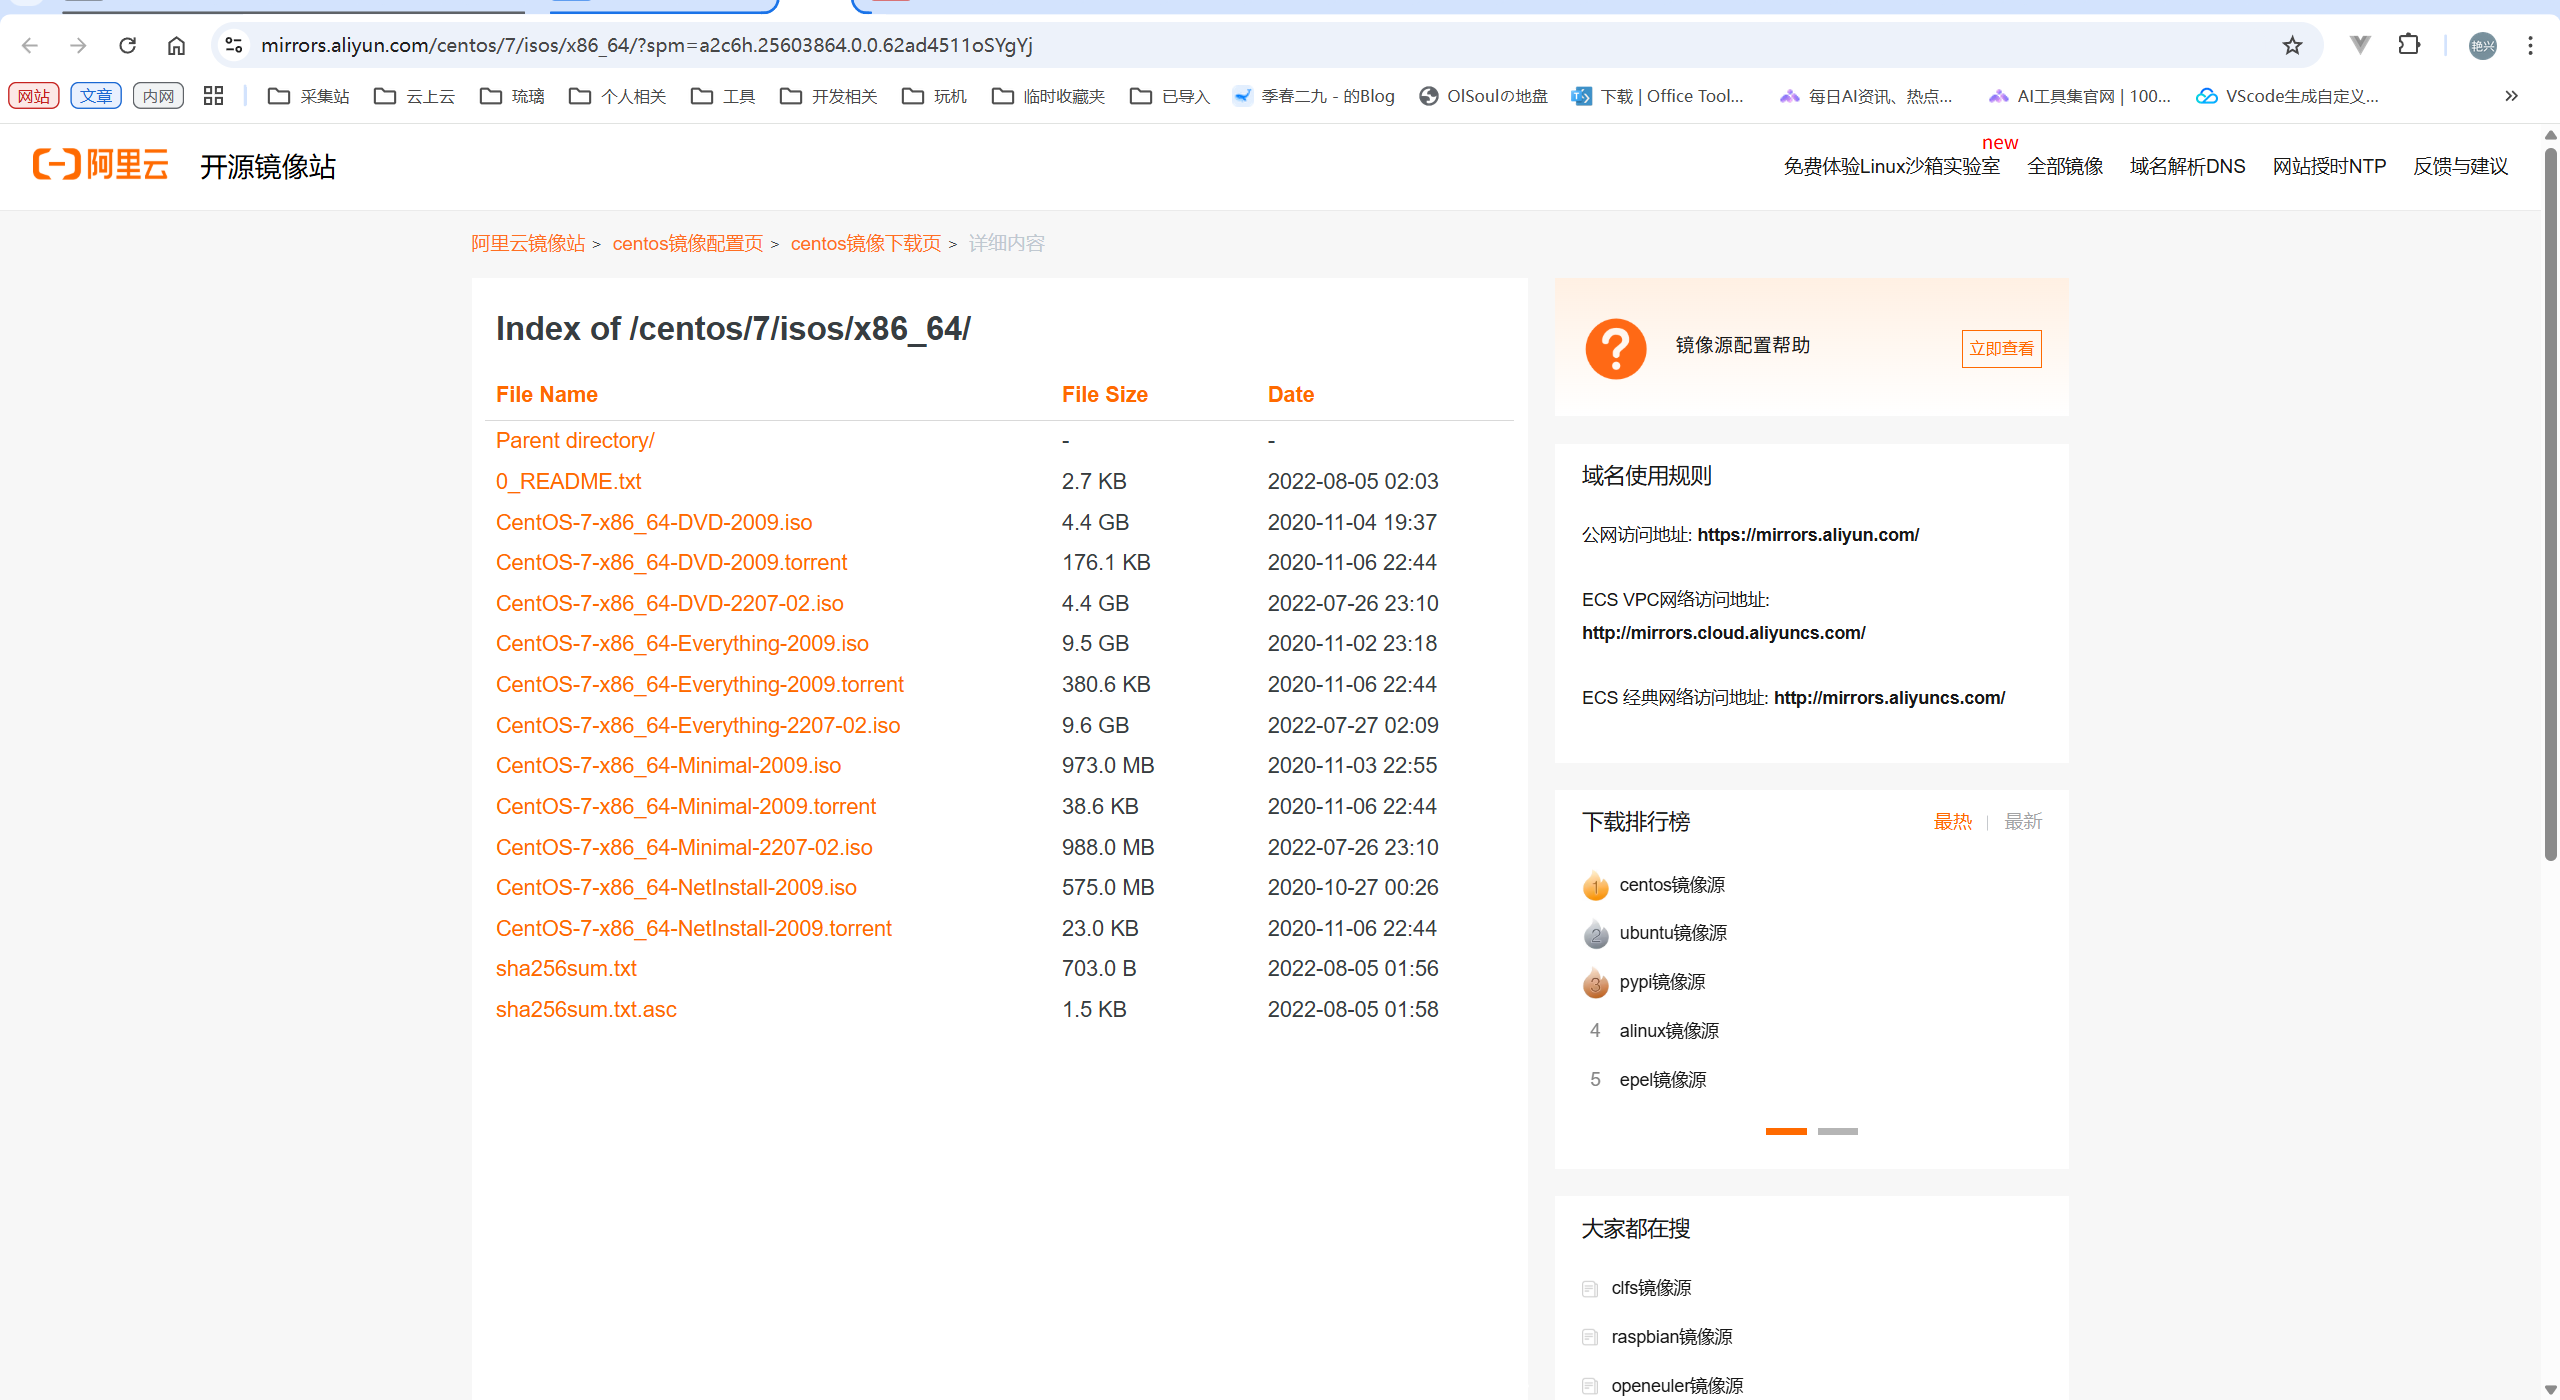Click the 立即查看 button
Image resolution: width=2560 pixels, height=1400 pixels.
pyautogui.click(x=2001, y=348)
